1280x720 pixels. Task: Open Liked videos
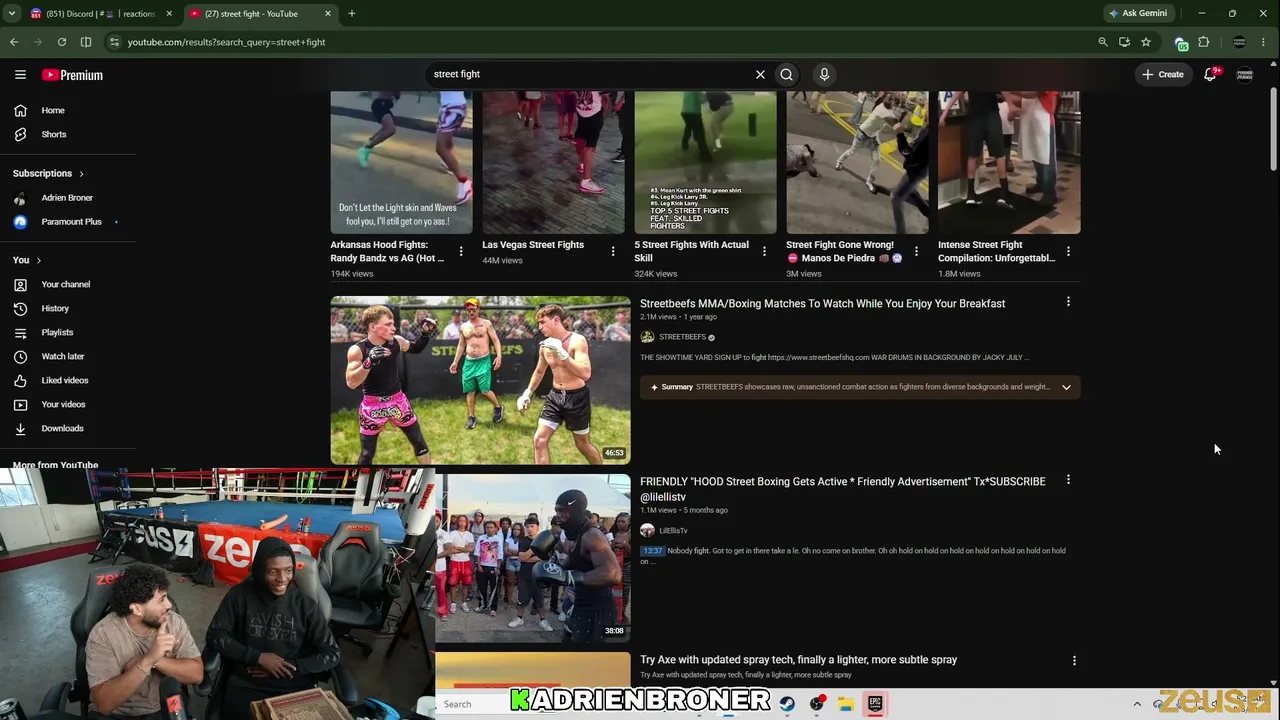point(66,380)
